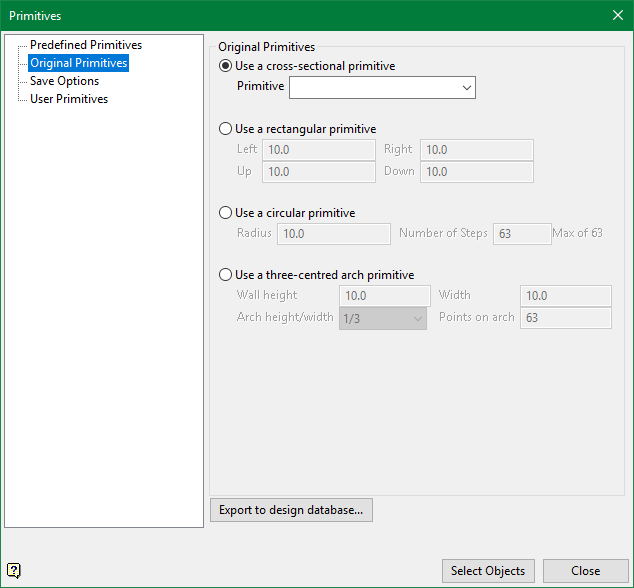Close the Primitives dialog with the X
Screen dimensions: 634x588
(617, 15)
